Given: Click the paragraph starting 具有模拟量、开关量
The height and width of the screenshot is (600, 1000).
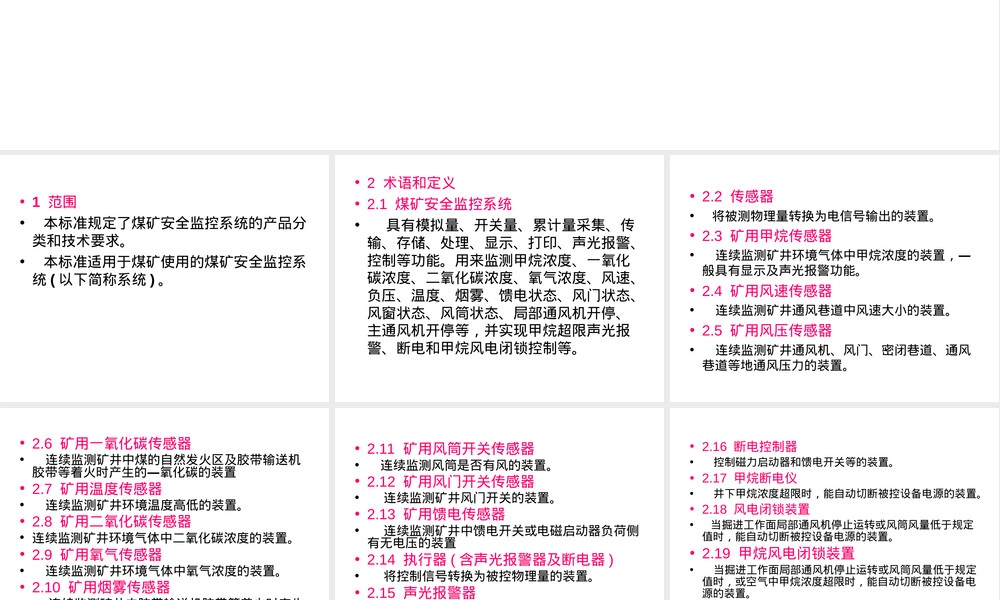Looking at the screenshot, I should click(x=501, y=286).
